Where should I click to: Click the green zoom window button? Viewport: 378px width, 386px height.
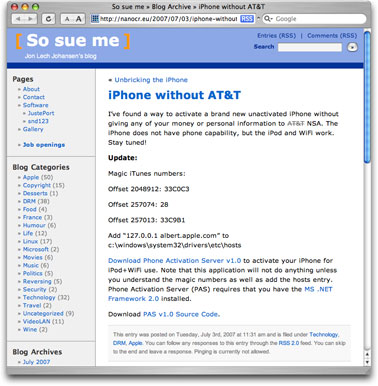(35, 7)
